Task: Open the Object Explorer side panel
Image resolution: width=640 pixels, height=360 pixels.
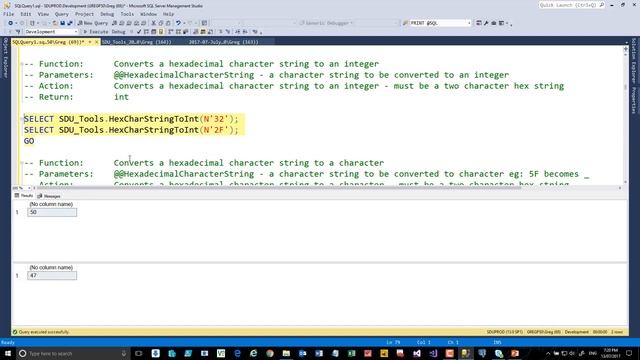Action: click(x=5, y=58)
